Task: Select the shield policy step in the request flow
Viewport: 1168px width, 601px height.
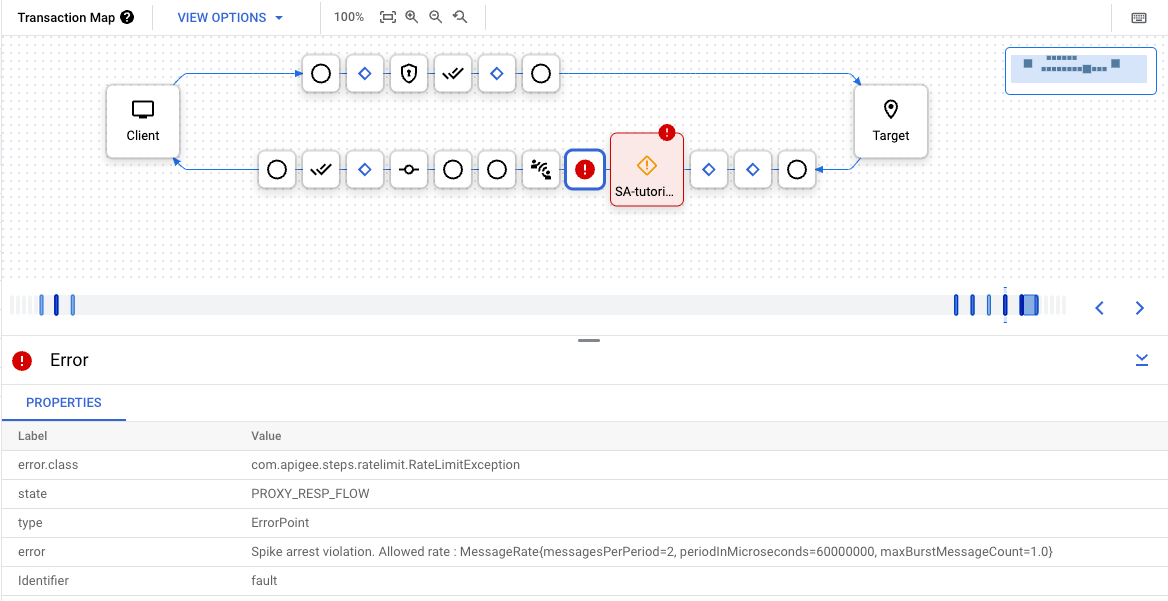Action: (x=408, y=73)
